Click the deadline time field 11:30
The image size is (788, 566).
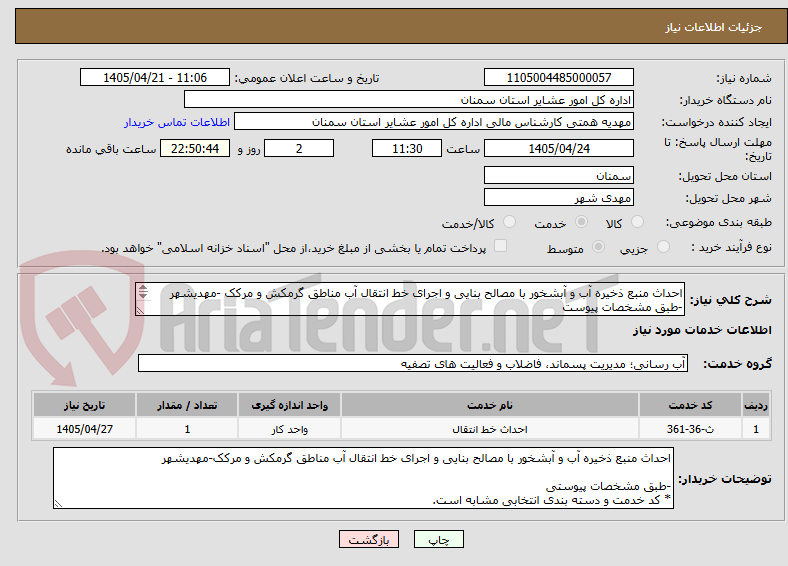pyautogui.click(x=407, y=148)
